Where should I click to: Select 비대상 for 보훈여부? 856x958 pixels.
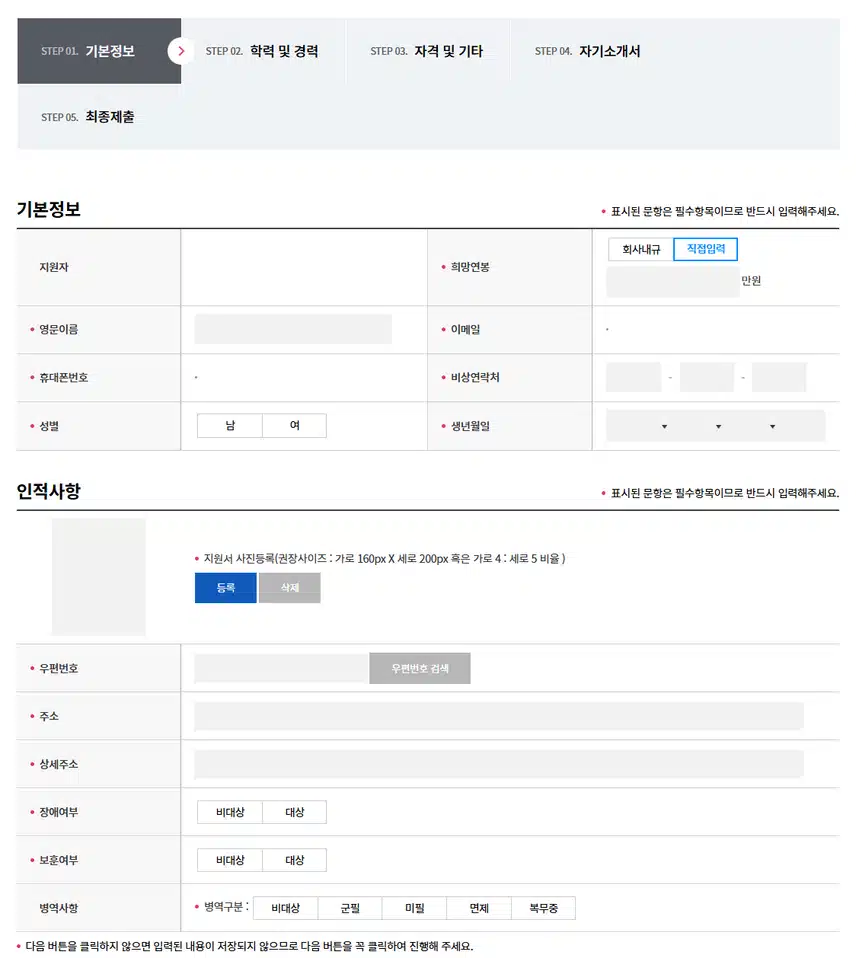click(x=230, y=860)
